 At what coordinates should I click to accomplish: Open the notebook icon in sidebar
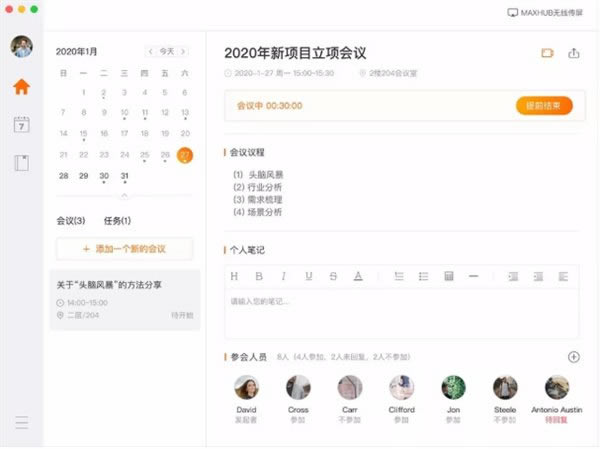pyautogui.click(x=21, y=163)
